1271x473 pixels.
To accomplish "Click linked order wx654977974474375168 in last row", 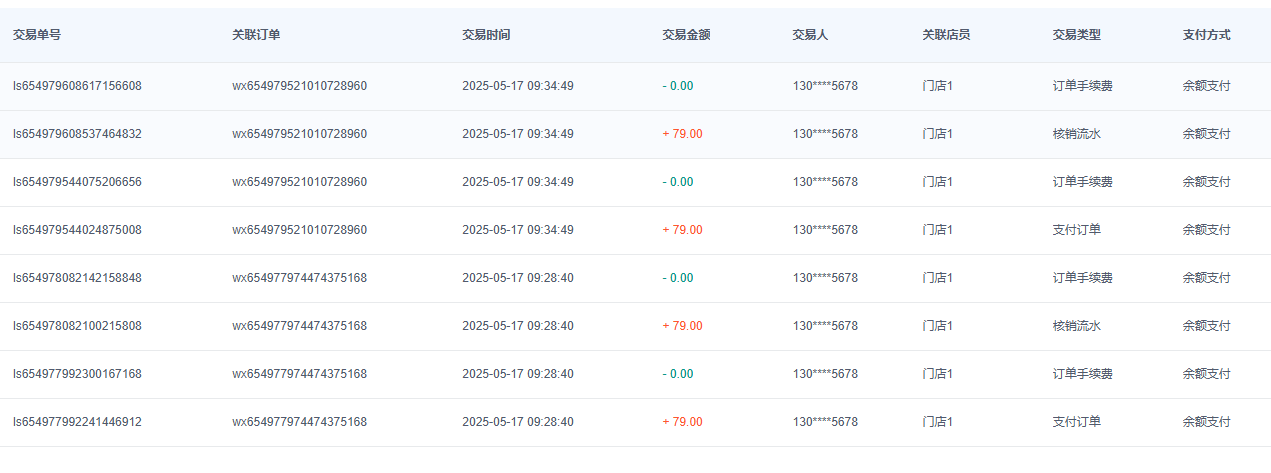I will click(x=300, y=422).
